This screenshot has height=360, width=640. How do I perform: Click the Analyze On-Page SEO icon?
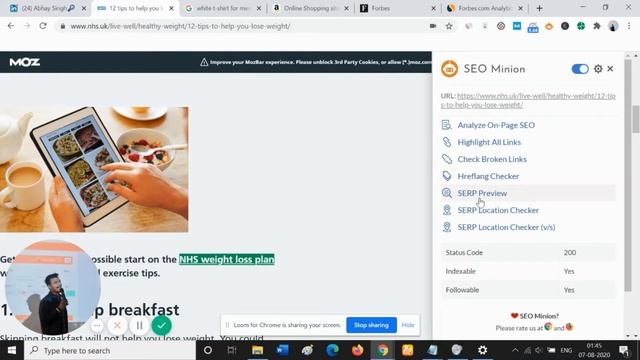pos(447,125)
